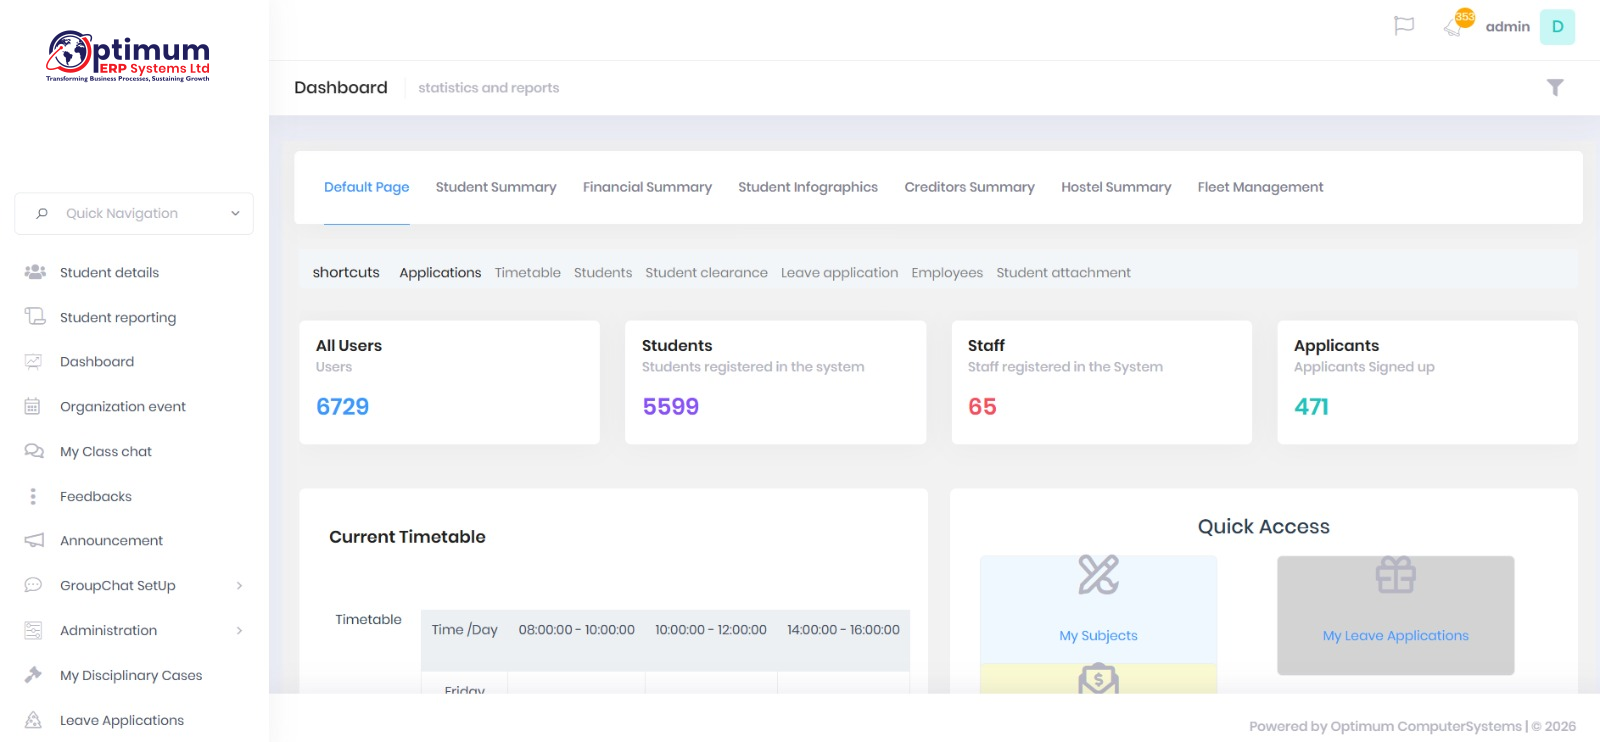Click the admin user avatar

click(x=1557, y=27)
